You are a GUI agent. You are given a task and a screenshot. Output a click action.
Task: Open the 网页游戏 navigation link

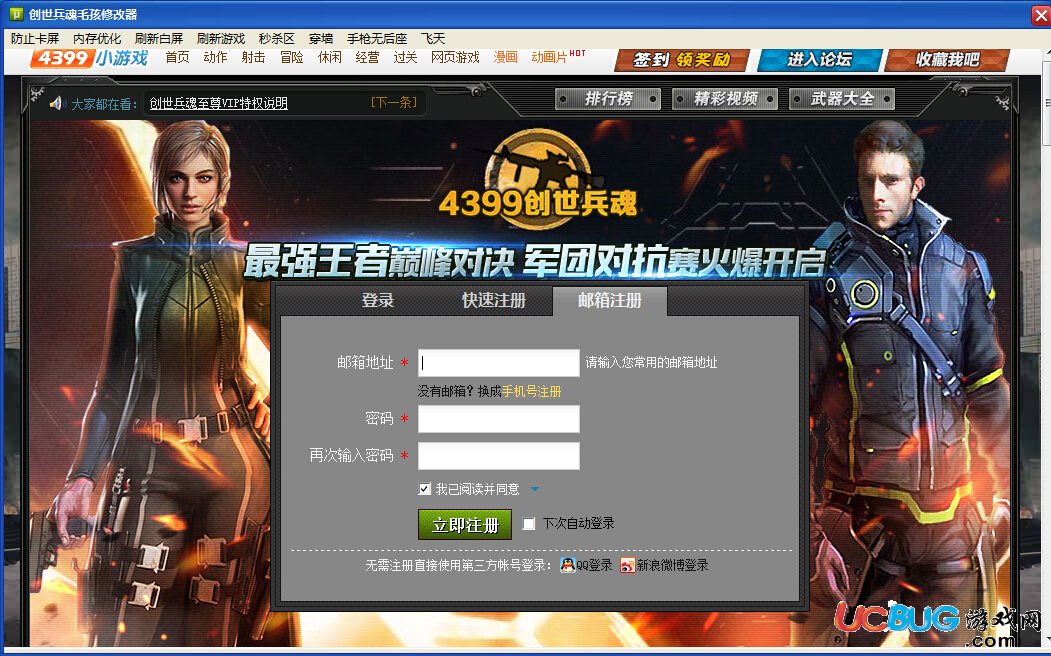point(455,58)
